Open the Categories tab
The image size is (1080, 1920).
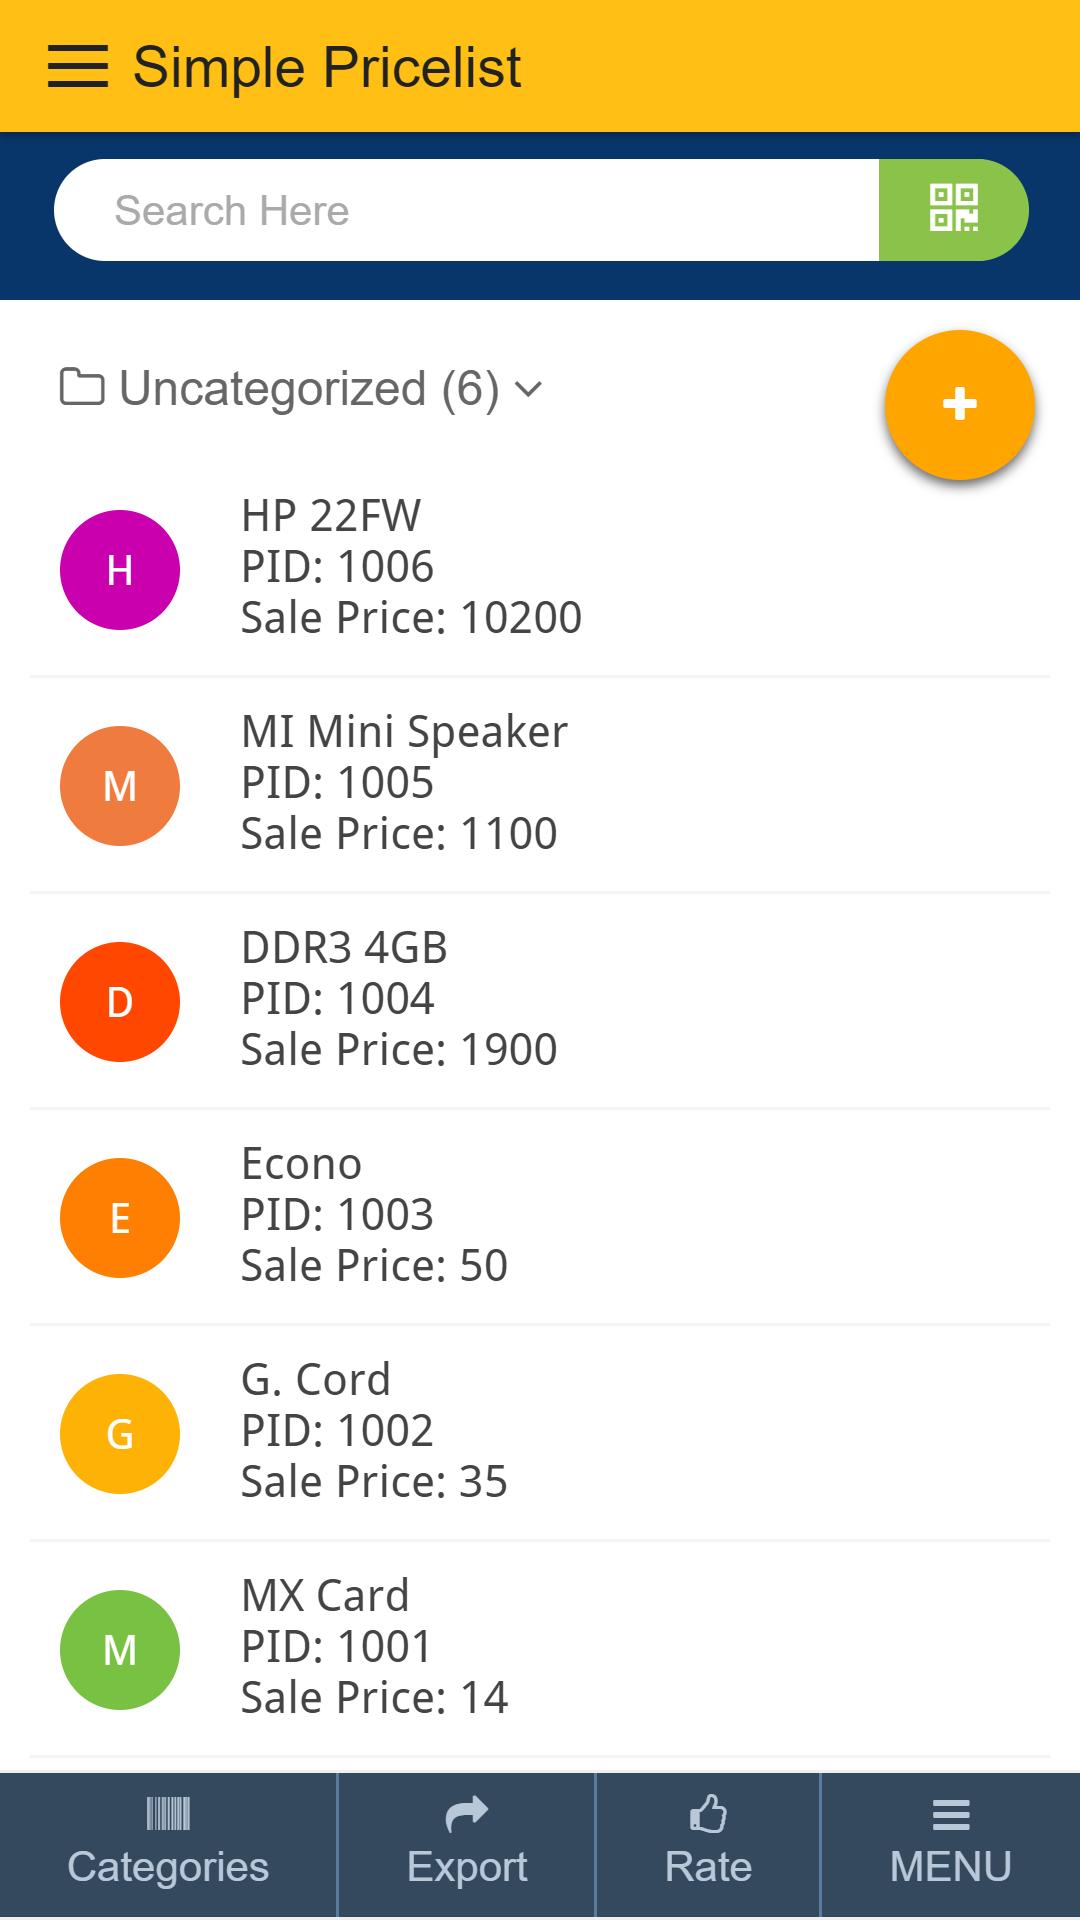(x=168, y=1845)
